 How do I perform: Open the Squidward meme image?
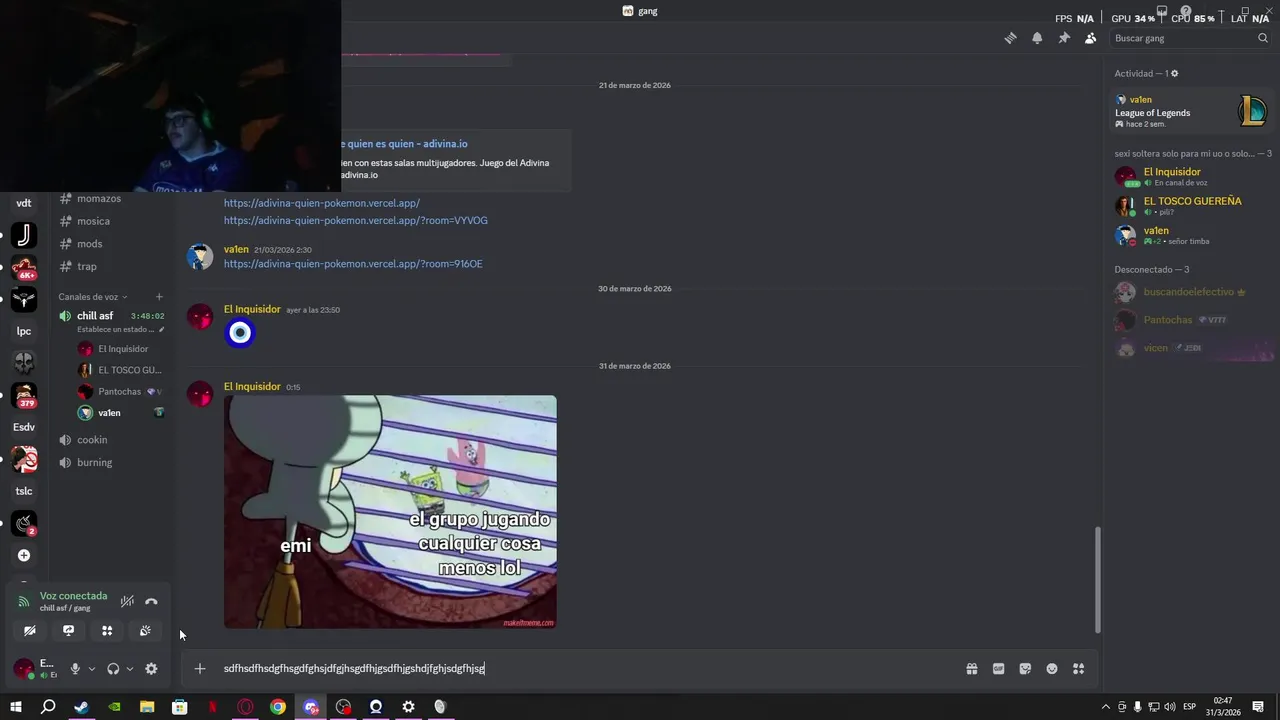point(390,512)
